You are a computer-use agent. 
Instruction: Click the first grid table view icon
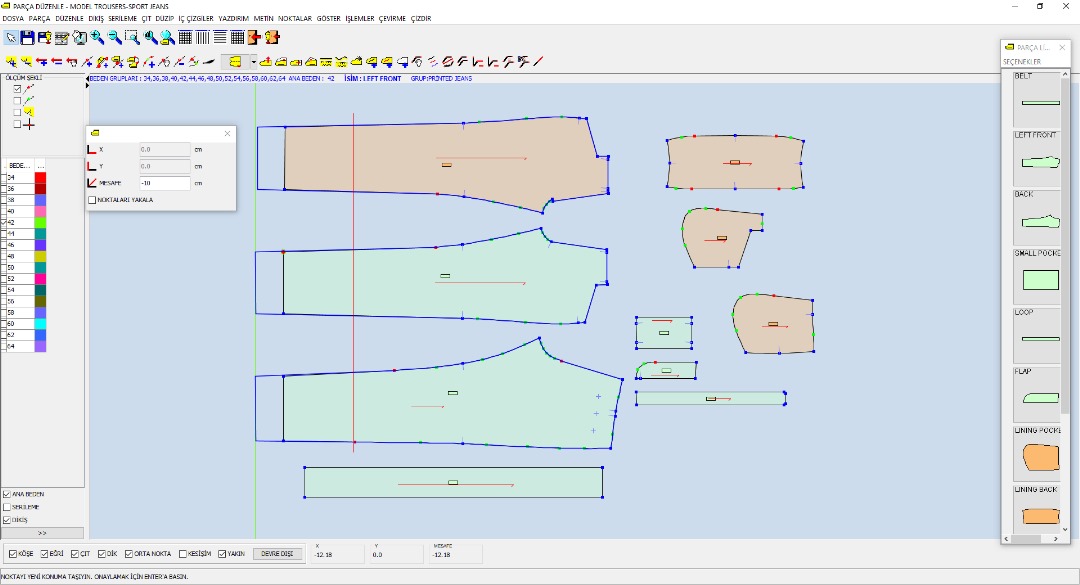point(185,38)
